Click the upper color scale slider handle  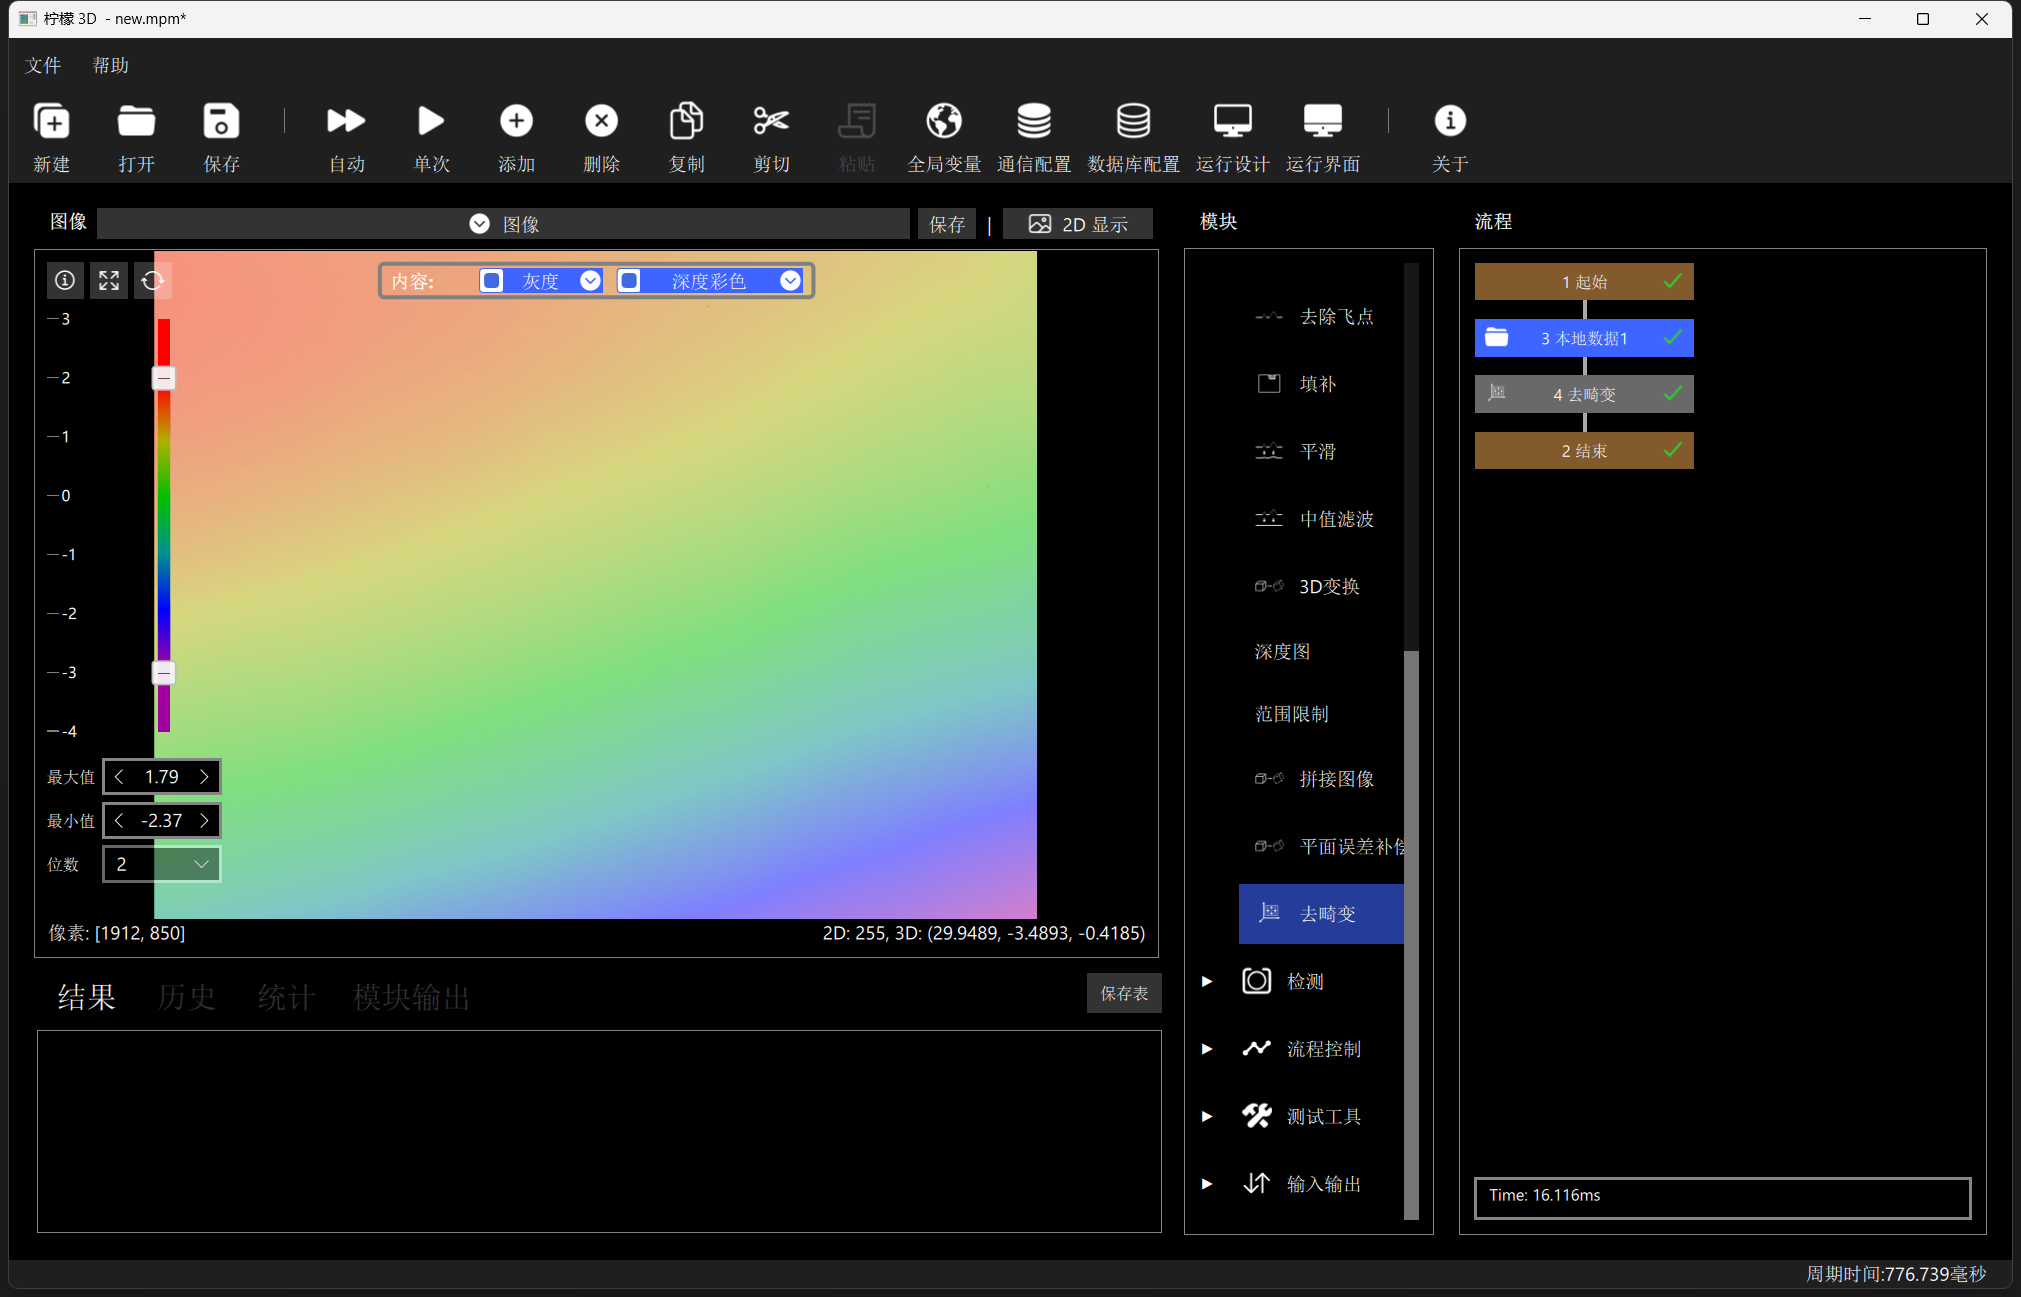pyautogui.click(x=164, y=378)
